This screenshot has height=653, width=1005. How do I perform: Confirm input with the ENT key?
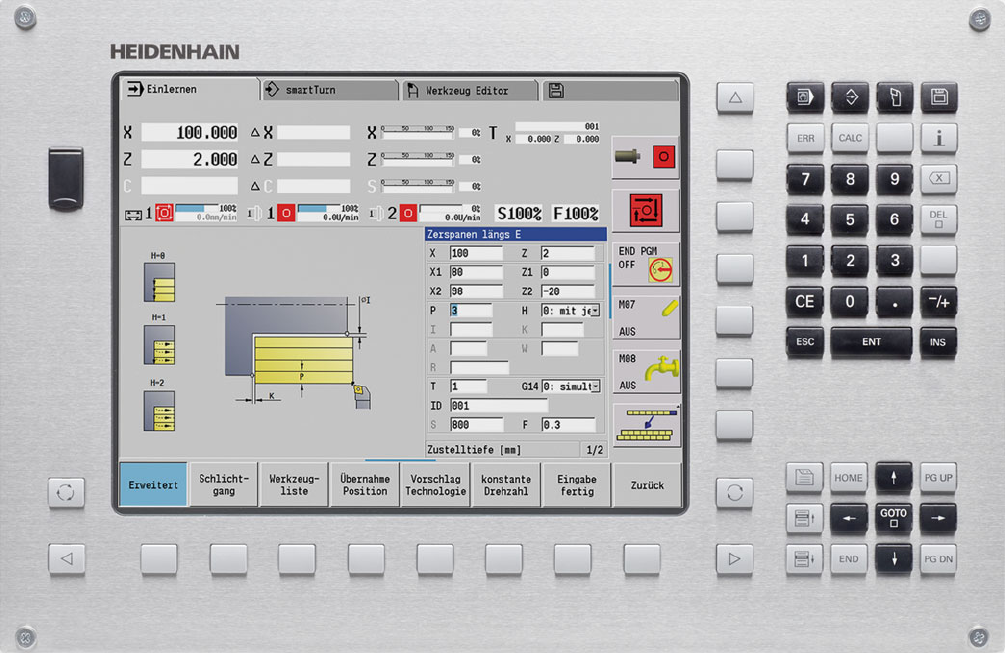[x=871, y=342]
